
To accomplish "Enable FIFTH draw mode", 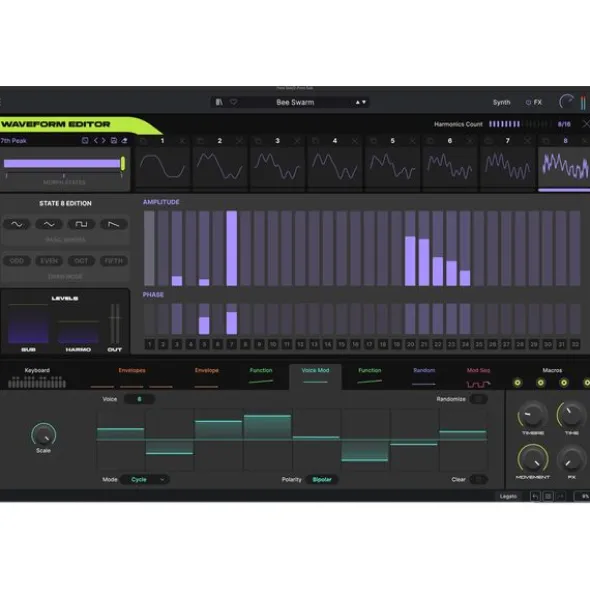I will [113, 261].
